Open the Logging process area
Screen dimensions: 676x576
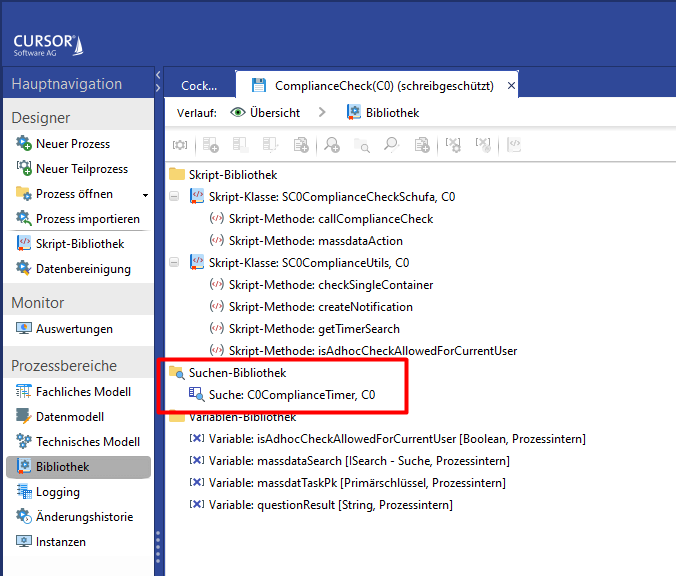tap(57, 492)
